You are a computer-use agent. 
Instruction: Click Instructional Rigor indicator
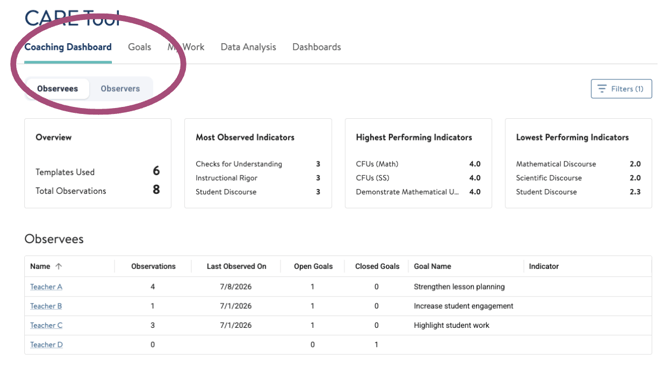(x=226, y=178)
